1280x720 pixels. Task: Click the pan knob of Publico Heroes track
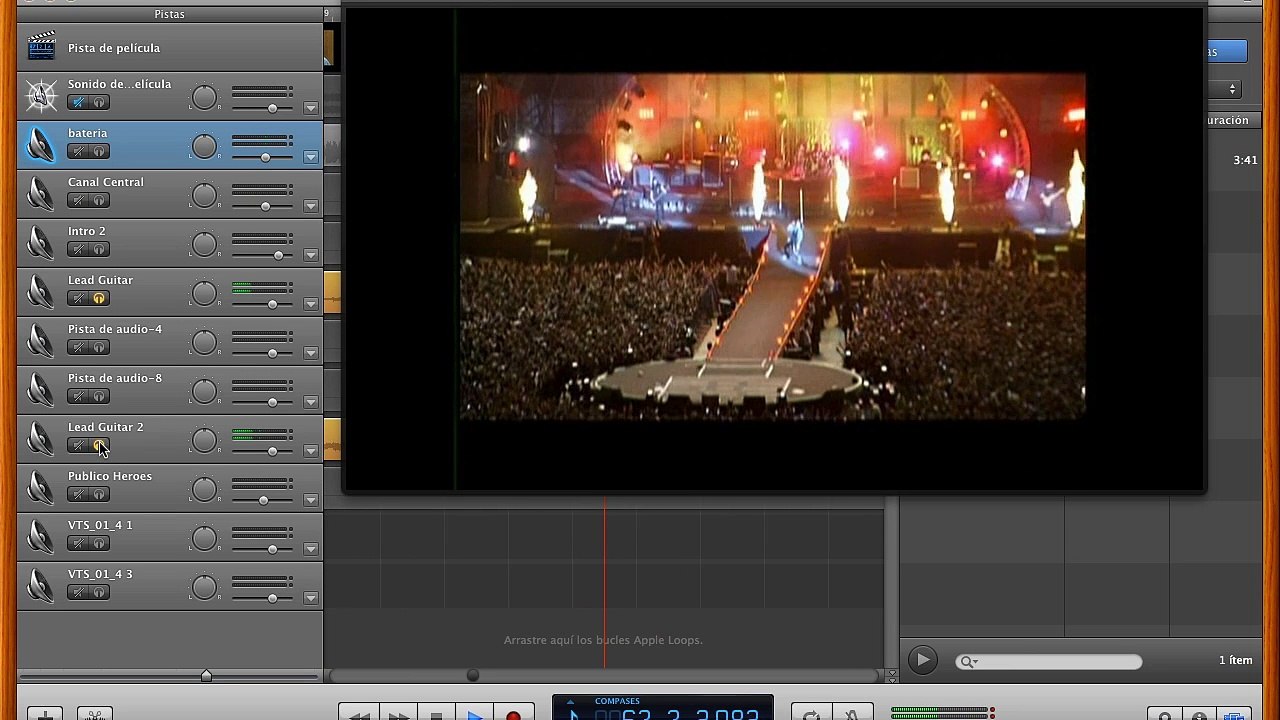pyautogui.click(x=204, y=489)
